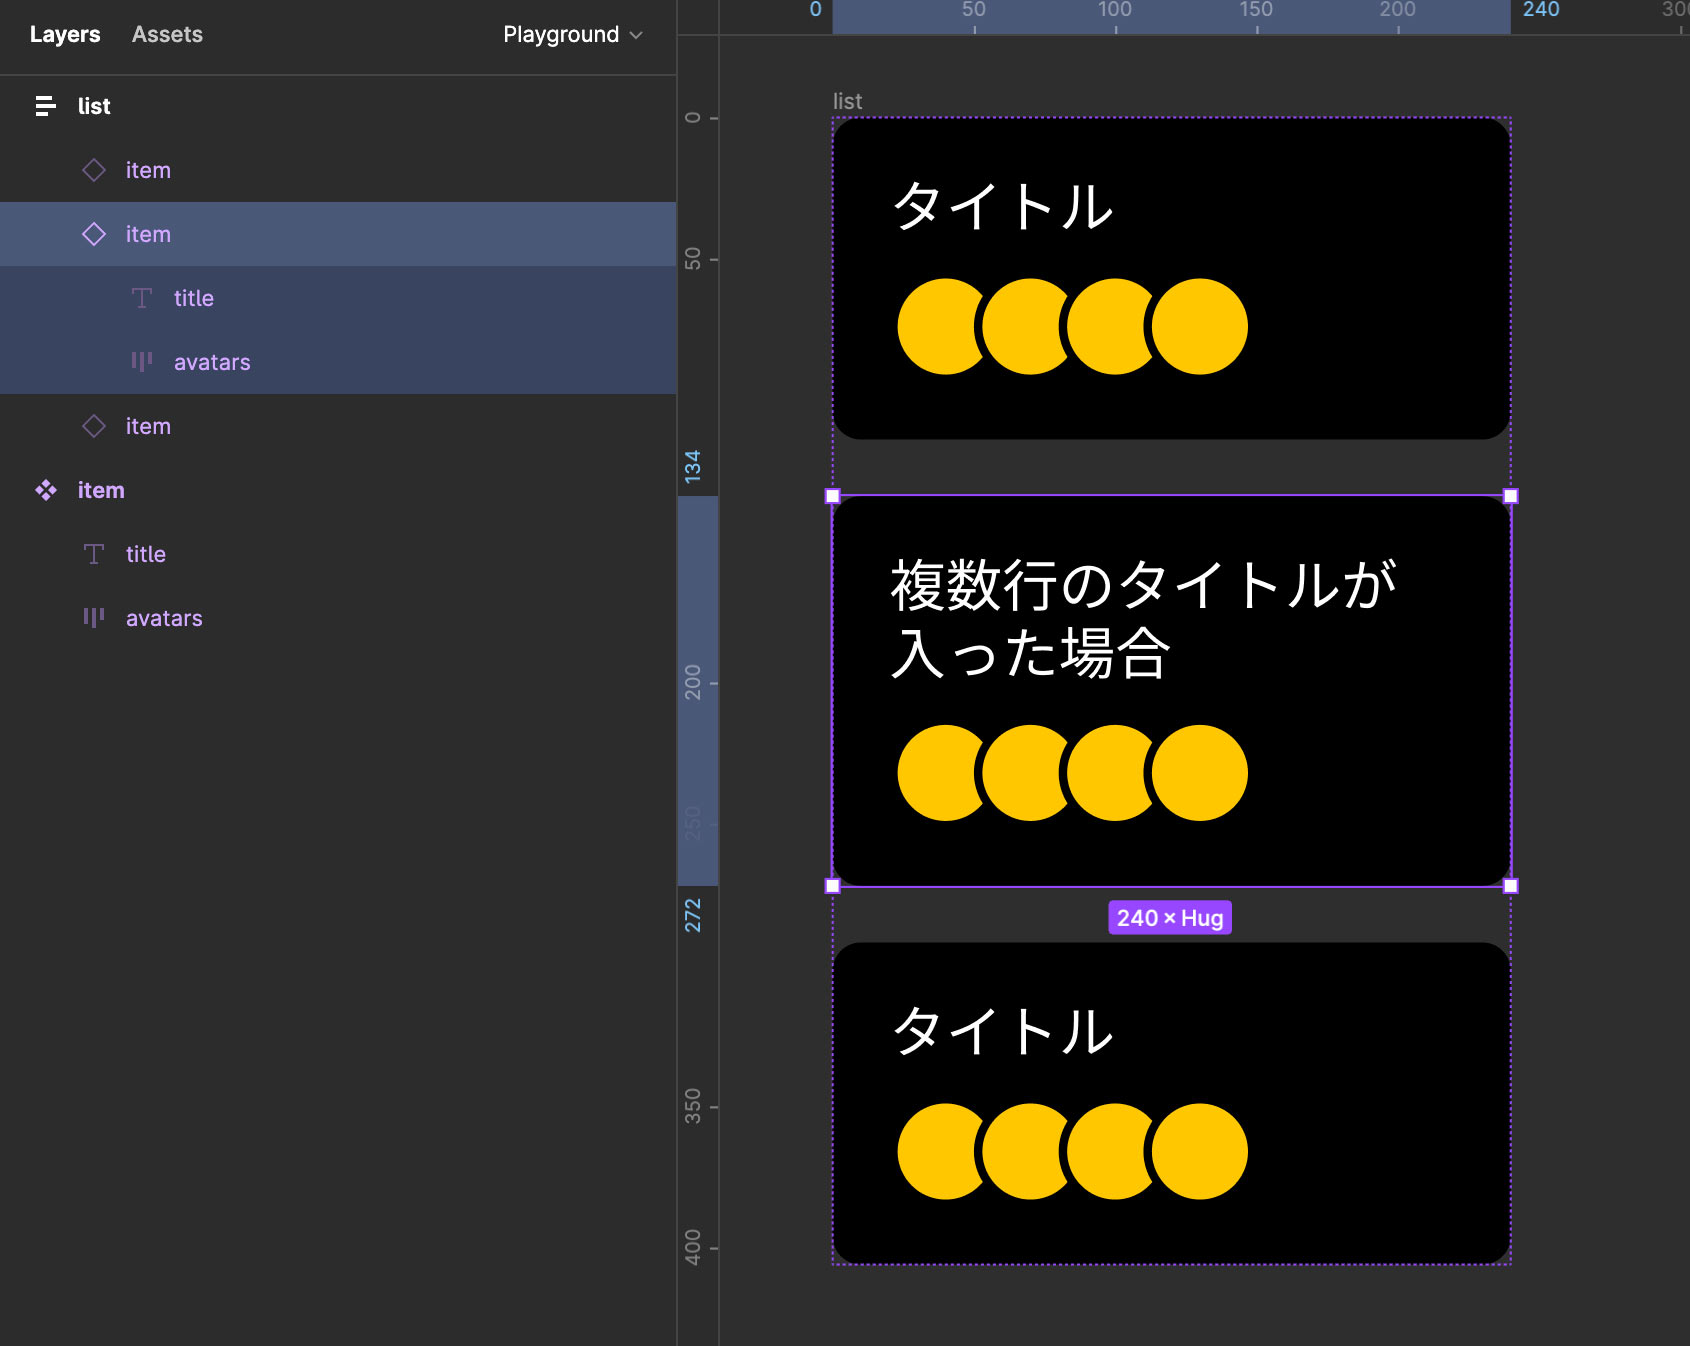This screenshot has height=1346, width=1690.
Task: Click bottom-left resize handle of selected card
Action: coord(832,886)
